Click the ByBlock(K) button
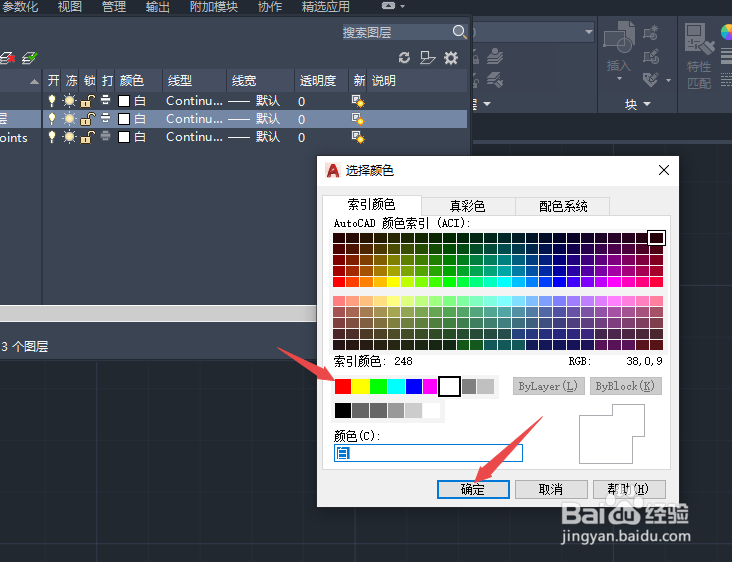The image size is (732, 562). pyautogui.click(x=626, y=386)
